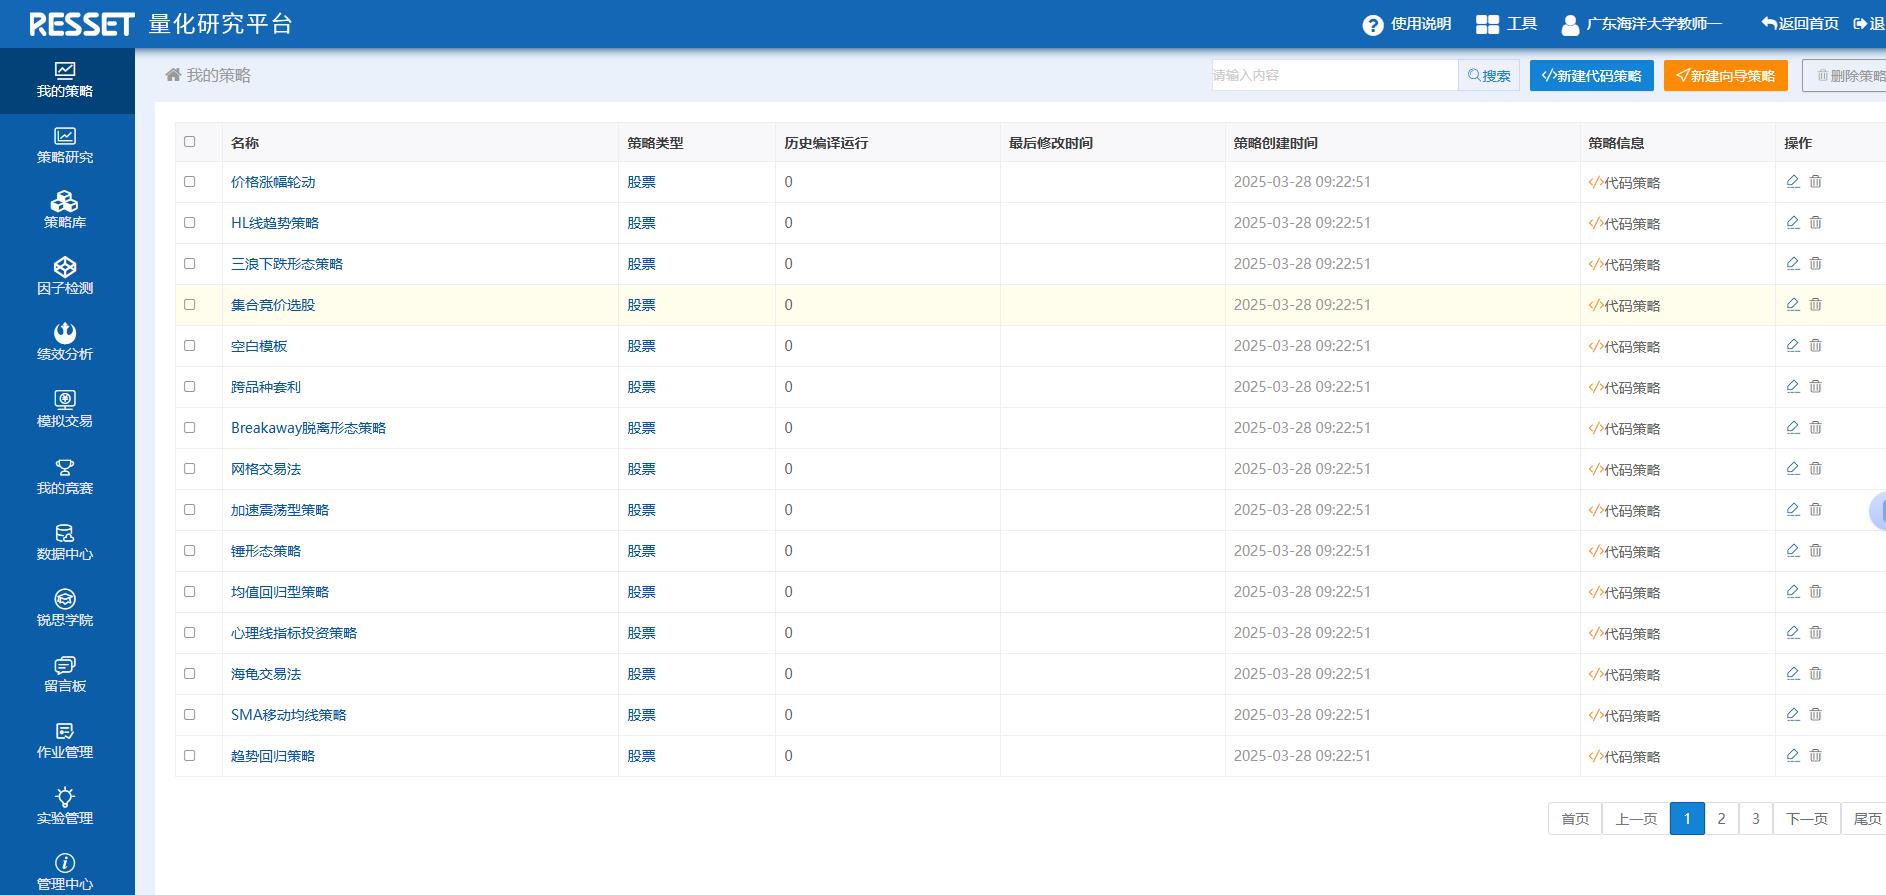
Task: Check the box for 集合竞价选股
Action: point(190,304)
